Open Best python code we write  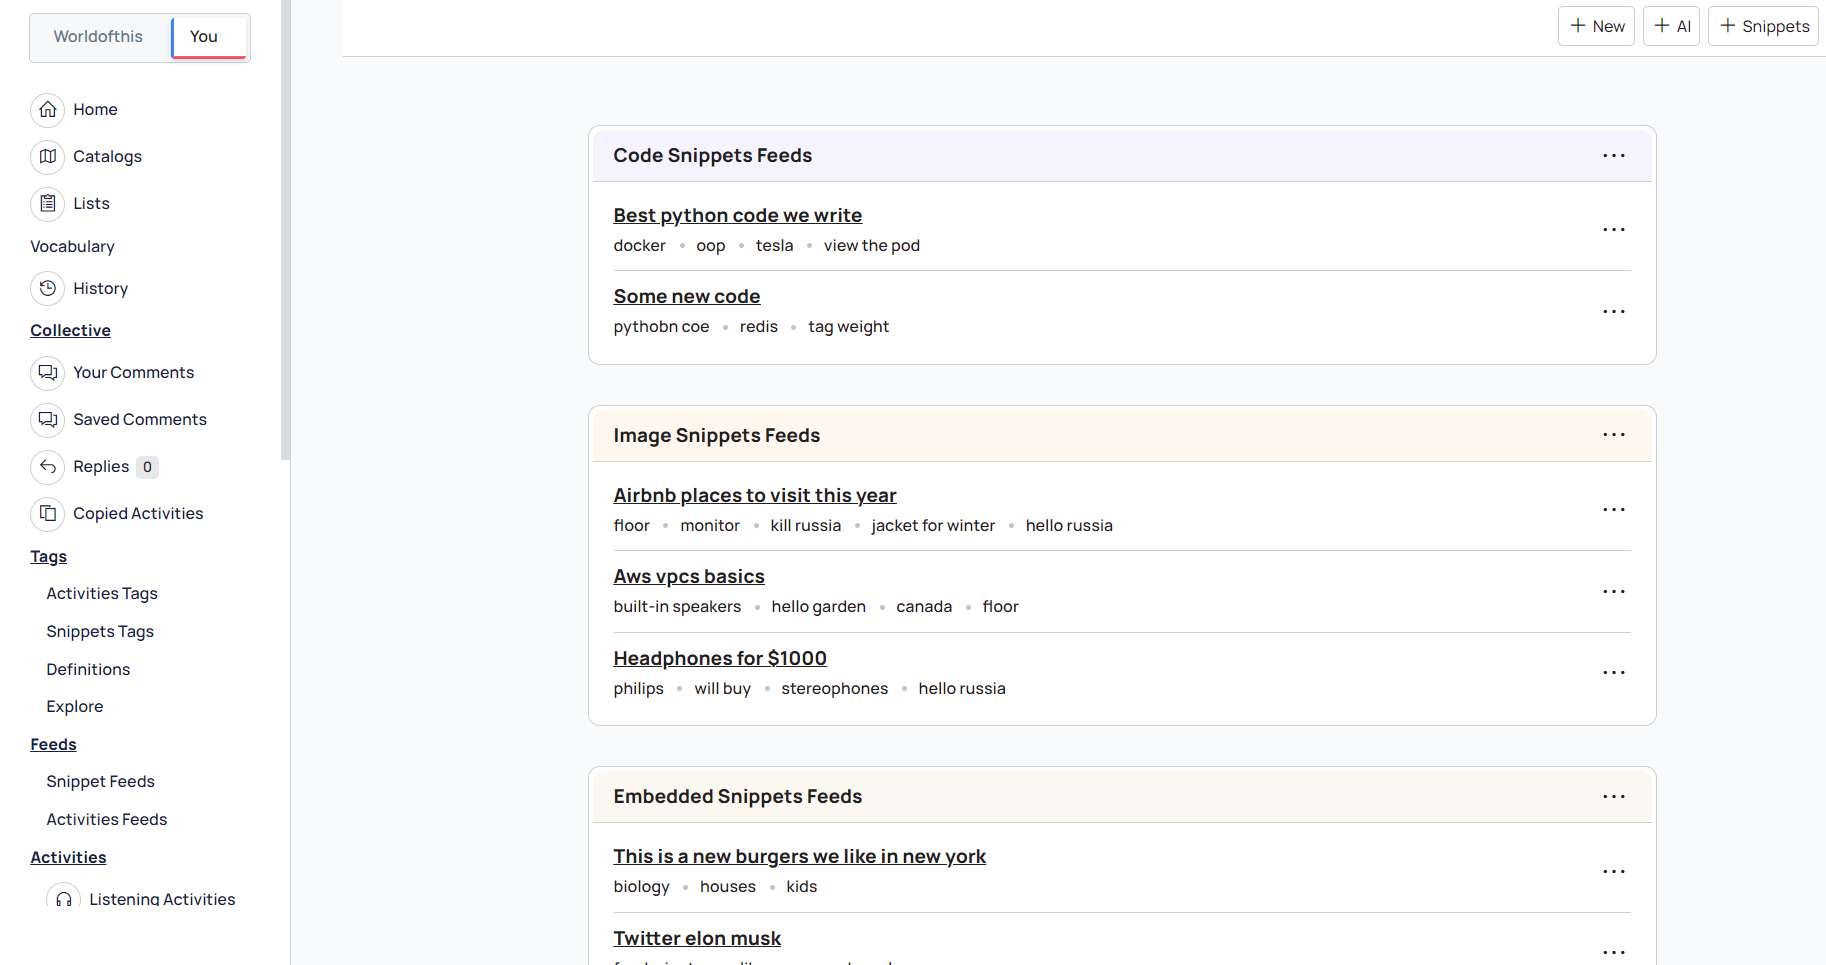(x=737, y=216)
